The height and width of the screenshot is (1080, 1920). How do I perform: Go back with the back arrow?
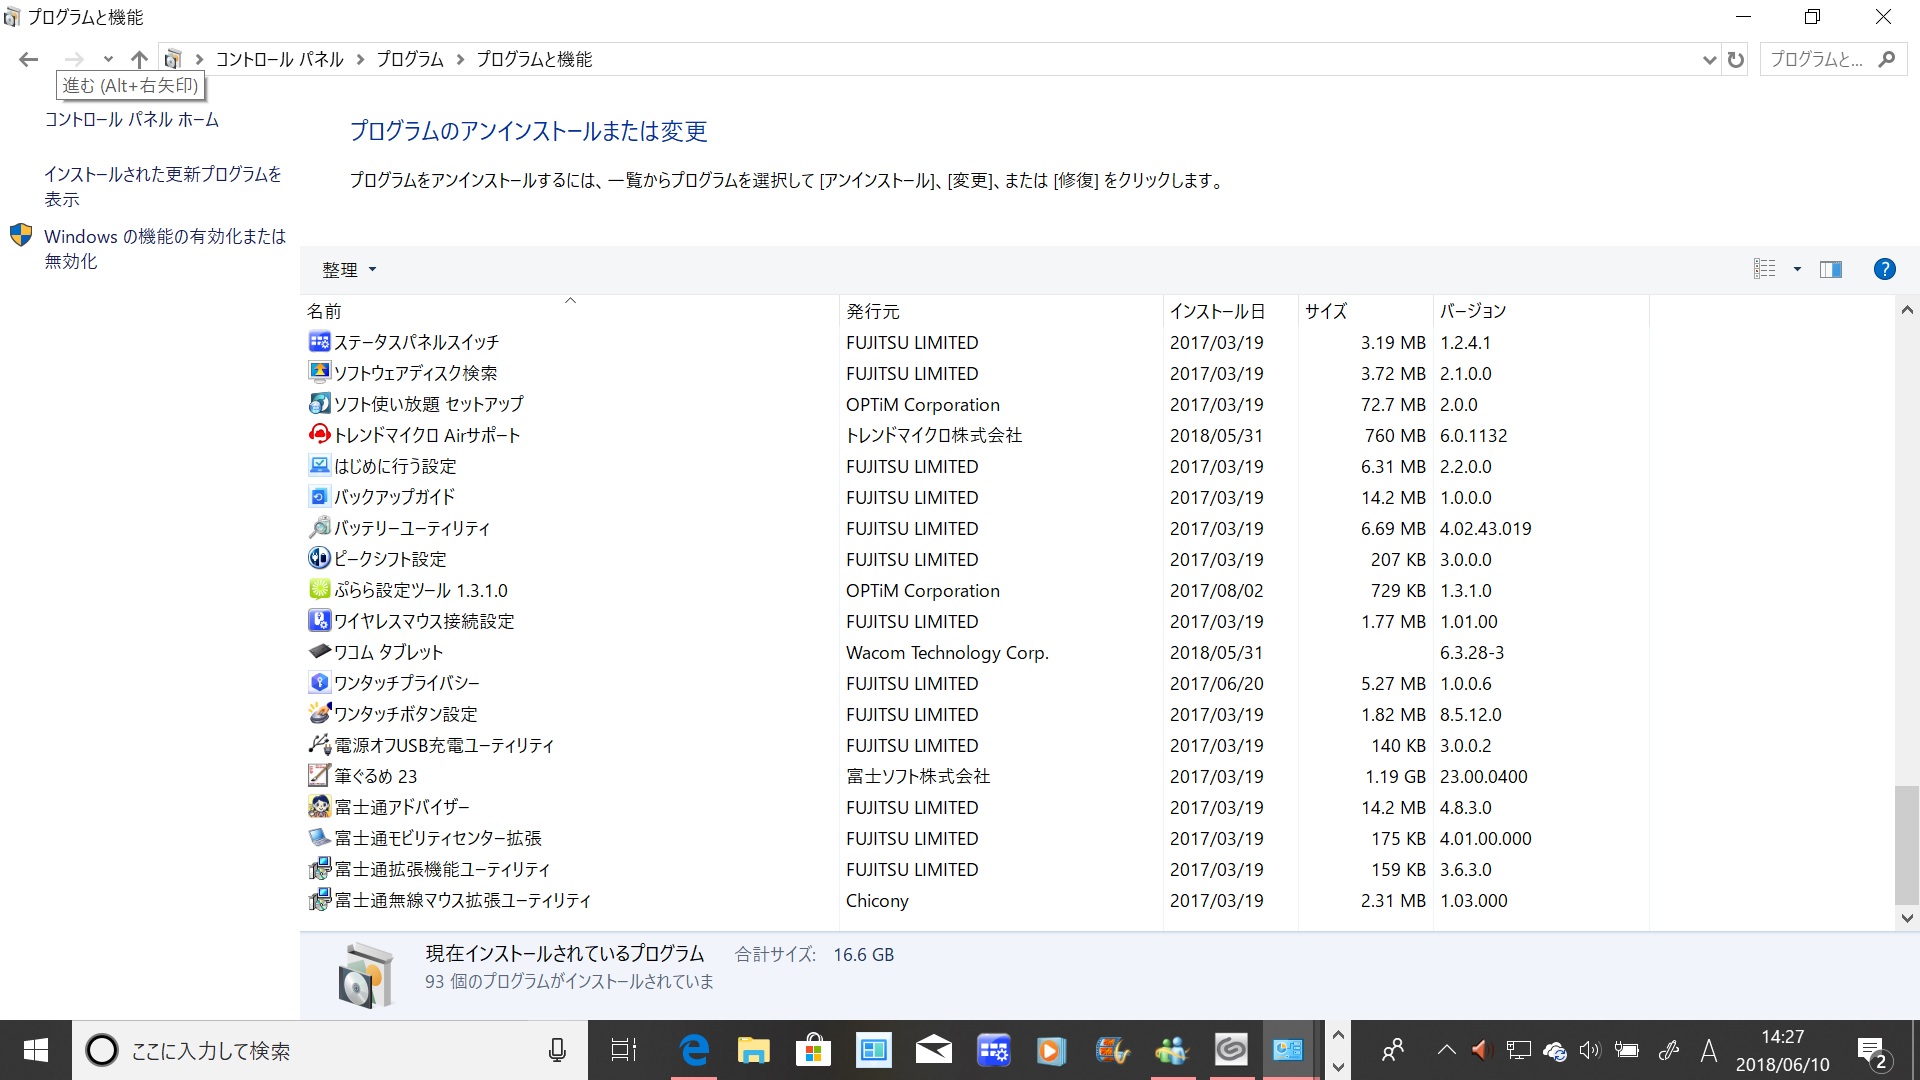(28, 60)
